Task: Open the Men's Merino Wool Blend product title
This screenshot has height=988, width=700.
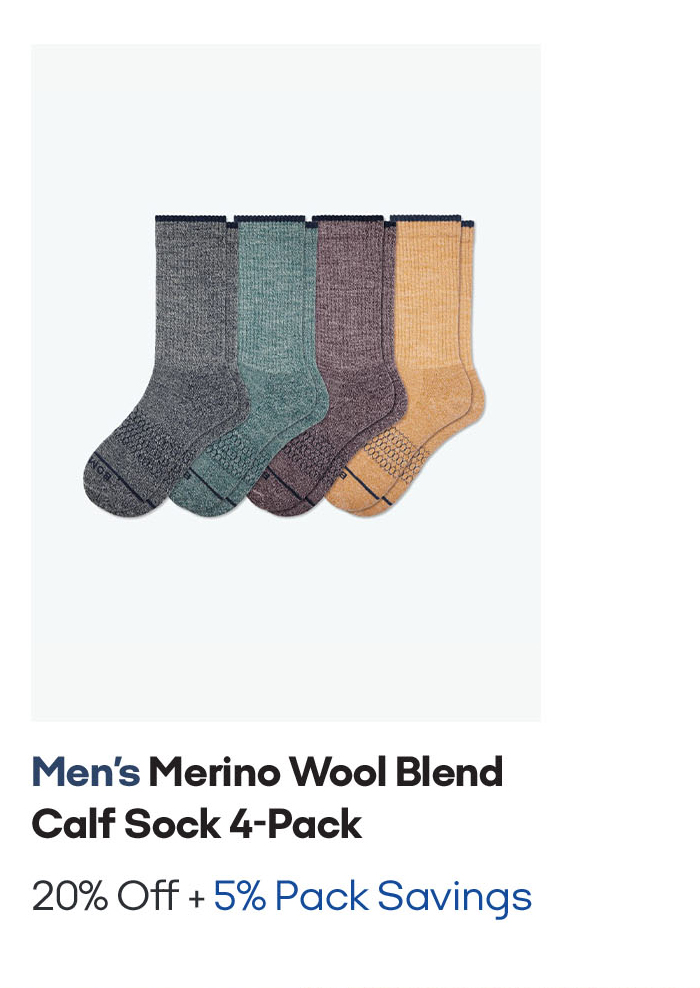Action: (x=267, y=798)
